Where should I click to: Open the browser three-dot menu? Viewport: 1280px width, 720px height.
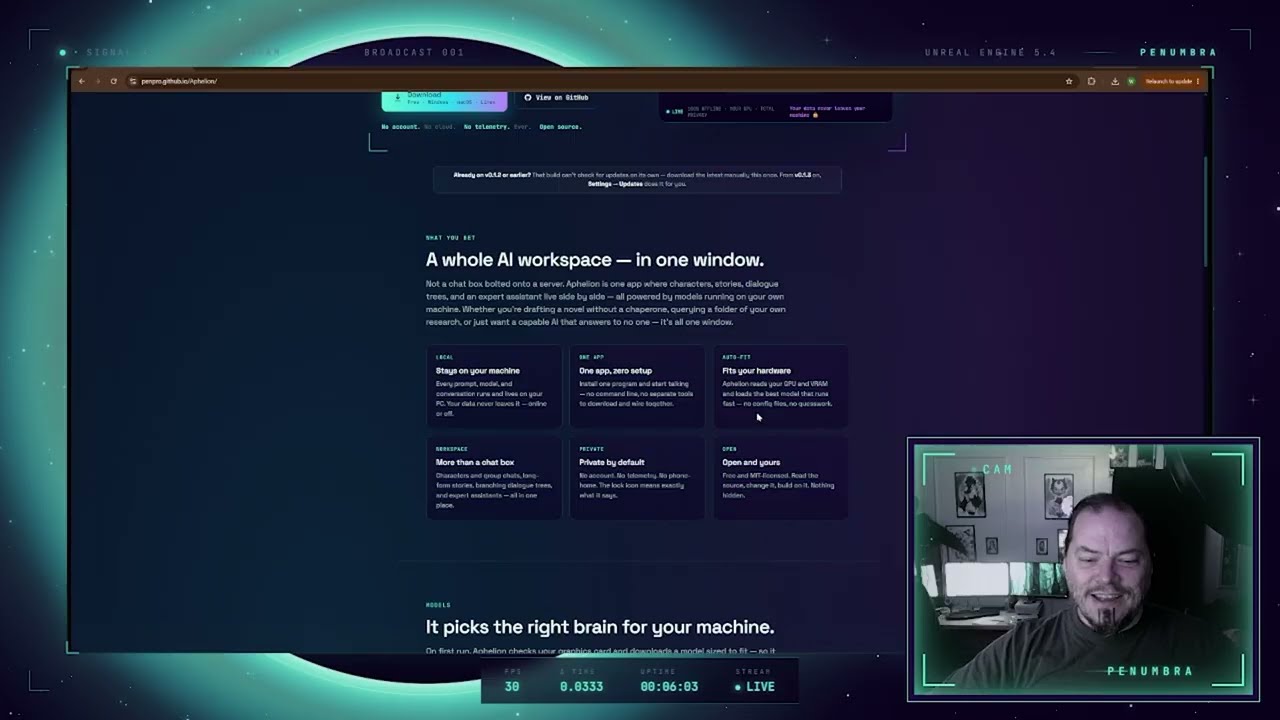click(1198, 81)
